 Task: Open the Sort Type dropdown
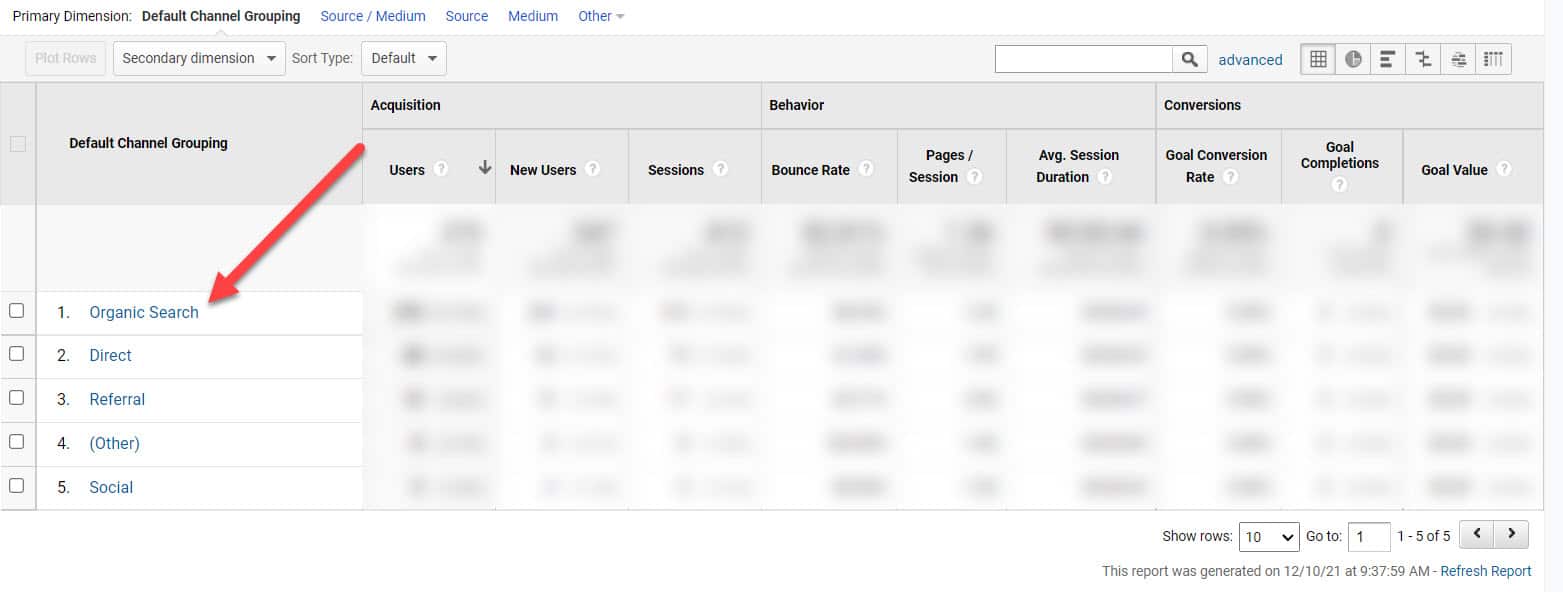403,58
